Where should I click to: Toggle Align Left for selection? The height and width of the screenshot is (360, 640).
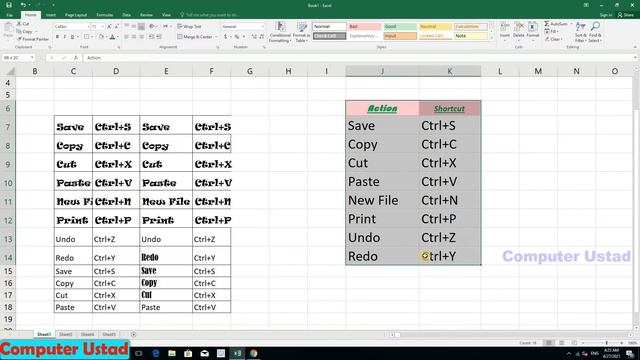click(x=127, y=37)
